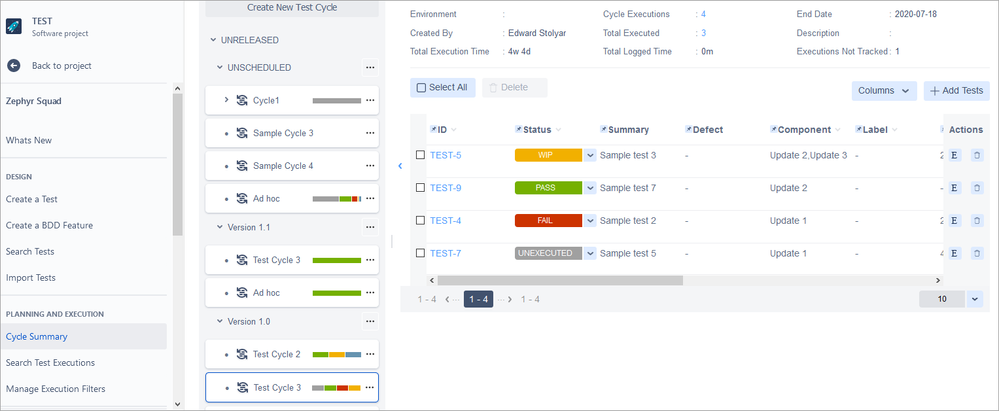Open the three-dots menu for Sample Cycle 4
999x411 pixels.
370,166
